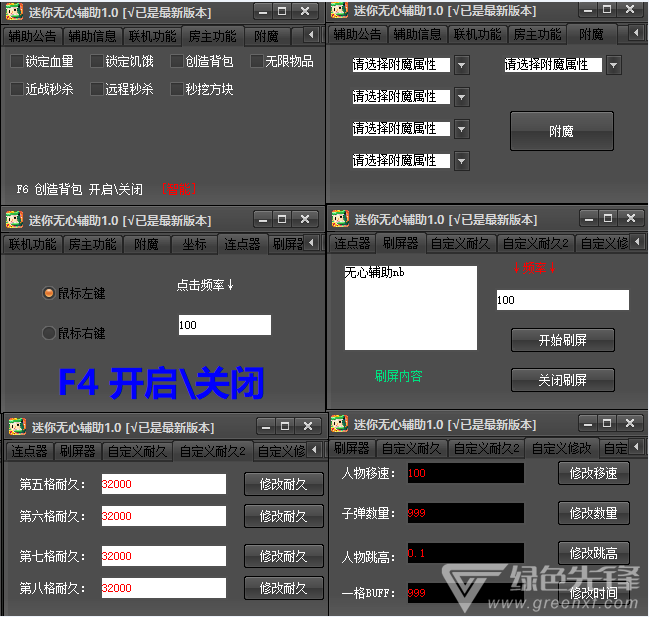649x617 pixels.
Task: Click tab-scroll arrow in the 第五格耐久 window
Action: click(x=314, y=449)
